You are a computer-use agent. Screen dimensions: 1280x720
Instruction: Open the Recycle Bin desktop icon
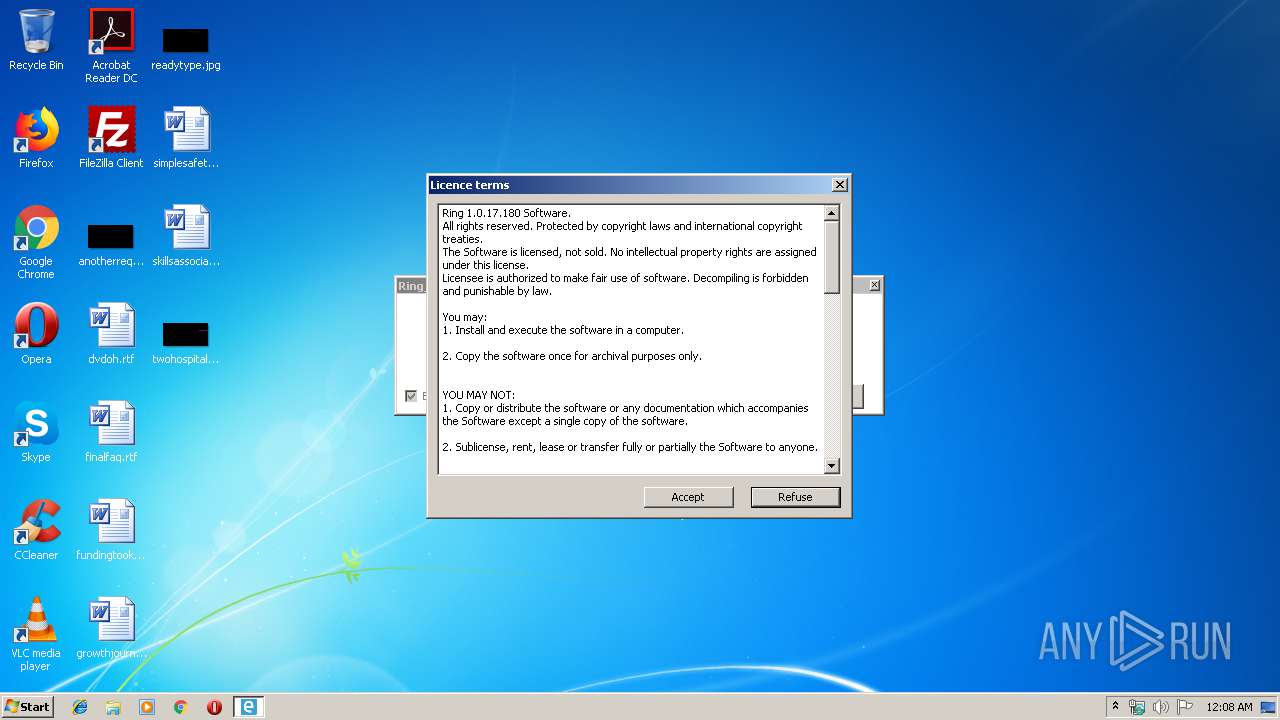36,40
